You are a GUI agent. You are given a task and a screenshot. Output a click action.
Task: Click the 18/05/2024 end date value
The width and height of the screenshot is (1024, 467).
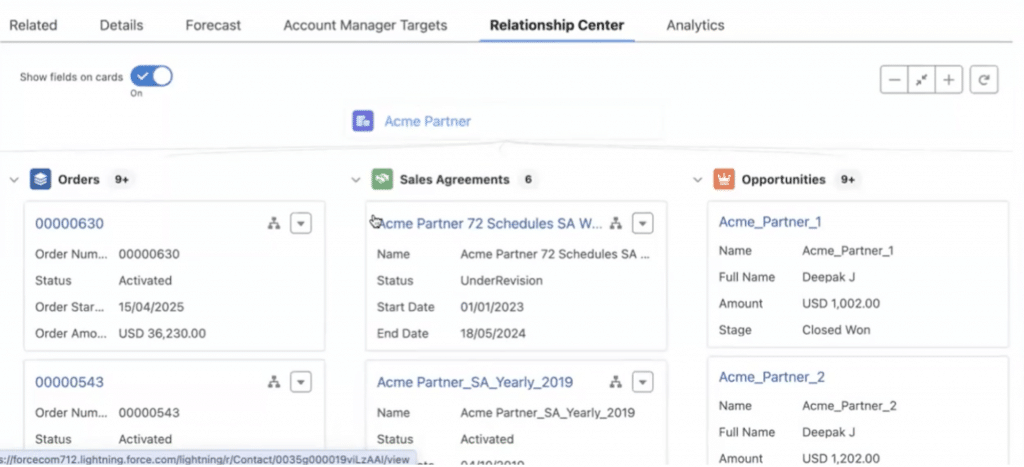tap(492, 334)
